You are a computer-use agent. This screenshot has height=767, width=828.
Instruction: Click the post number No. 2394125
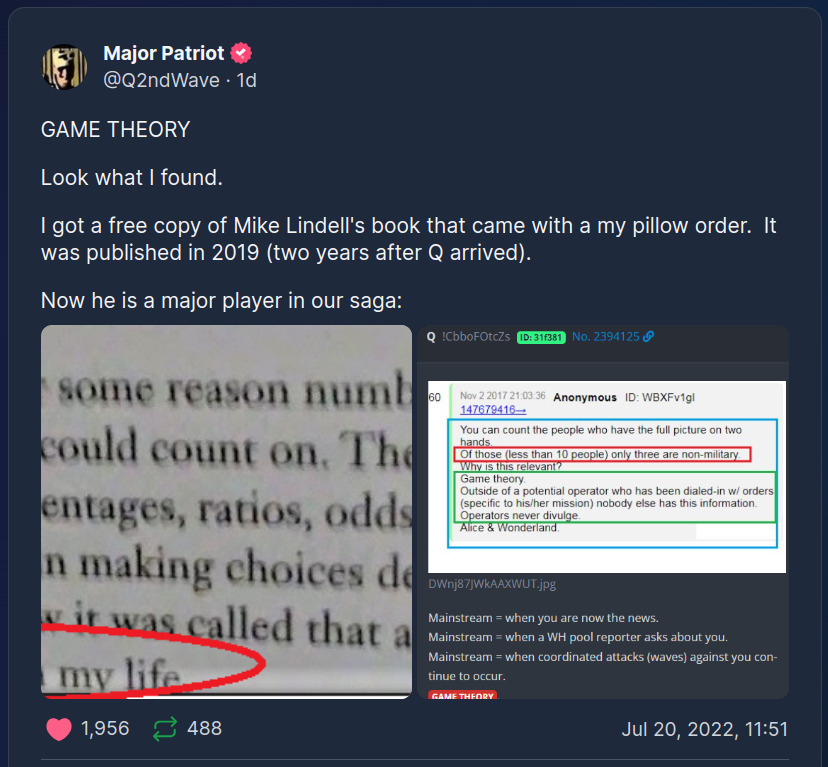point(606,336)
